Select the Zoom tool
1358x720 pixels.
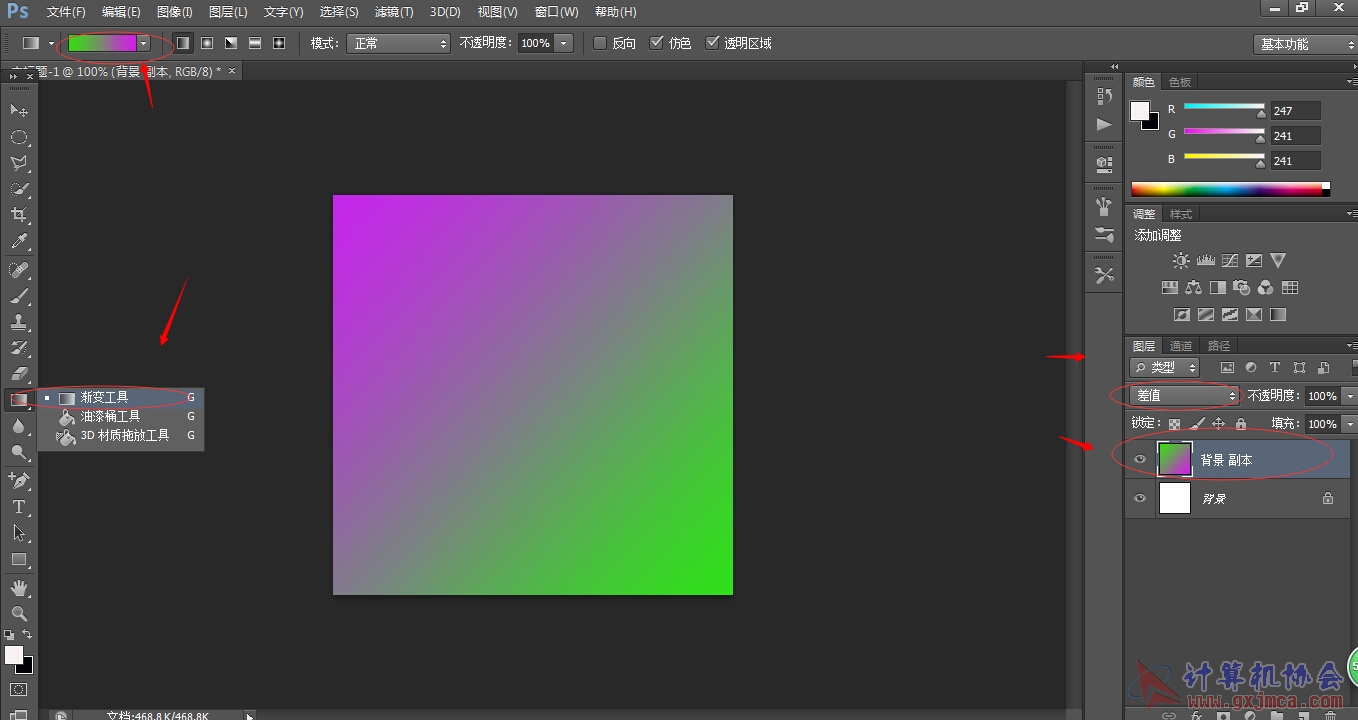click(x=19, y=613)
